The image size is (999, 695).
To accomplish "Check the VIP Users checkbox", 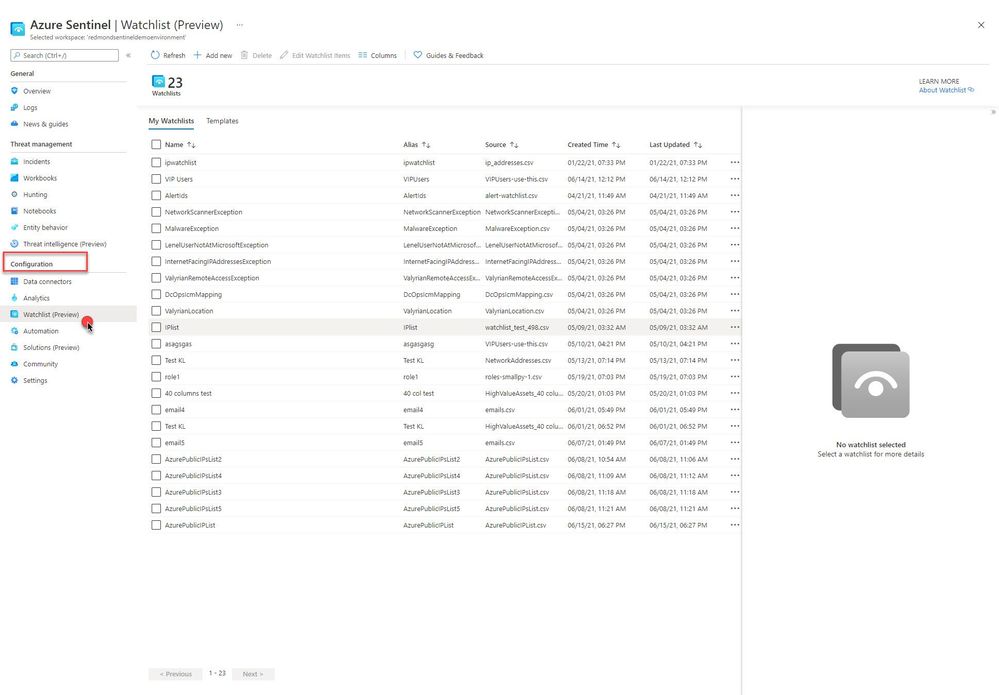I will pyautogui.click(x=156, y=179).
